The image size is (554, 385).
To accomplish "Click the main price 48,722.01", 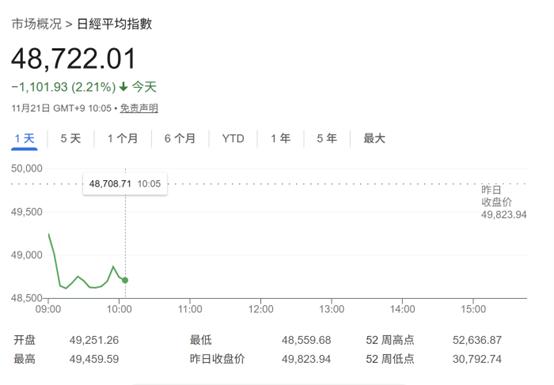I will coord(73,59).
